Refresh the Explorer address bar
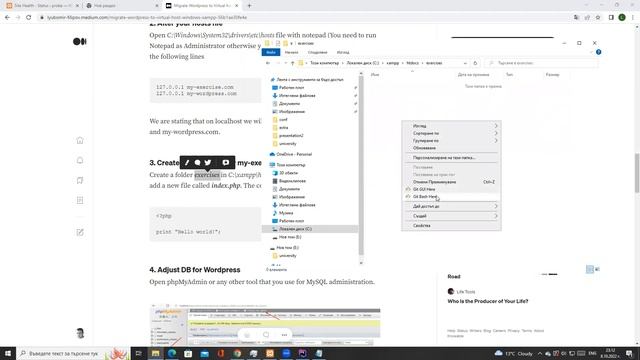Image resolution: width=640 pixels, height=360 pixels. (475, 63)
